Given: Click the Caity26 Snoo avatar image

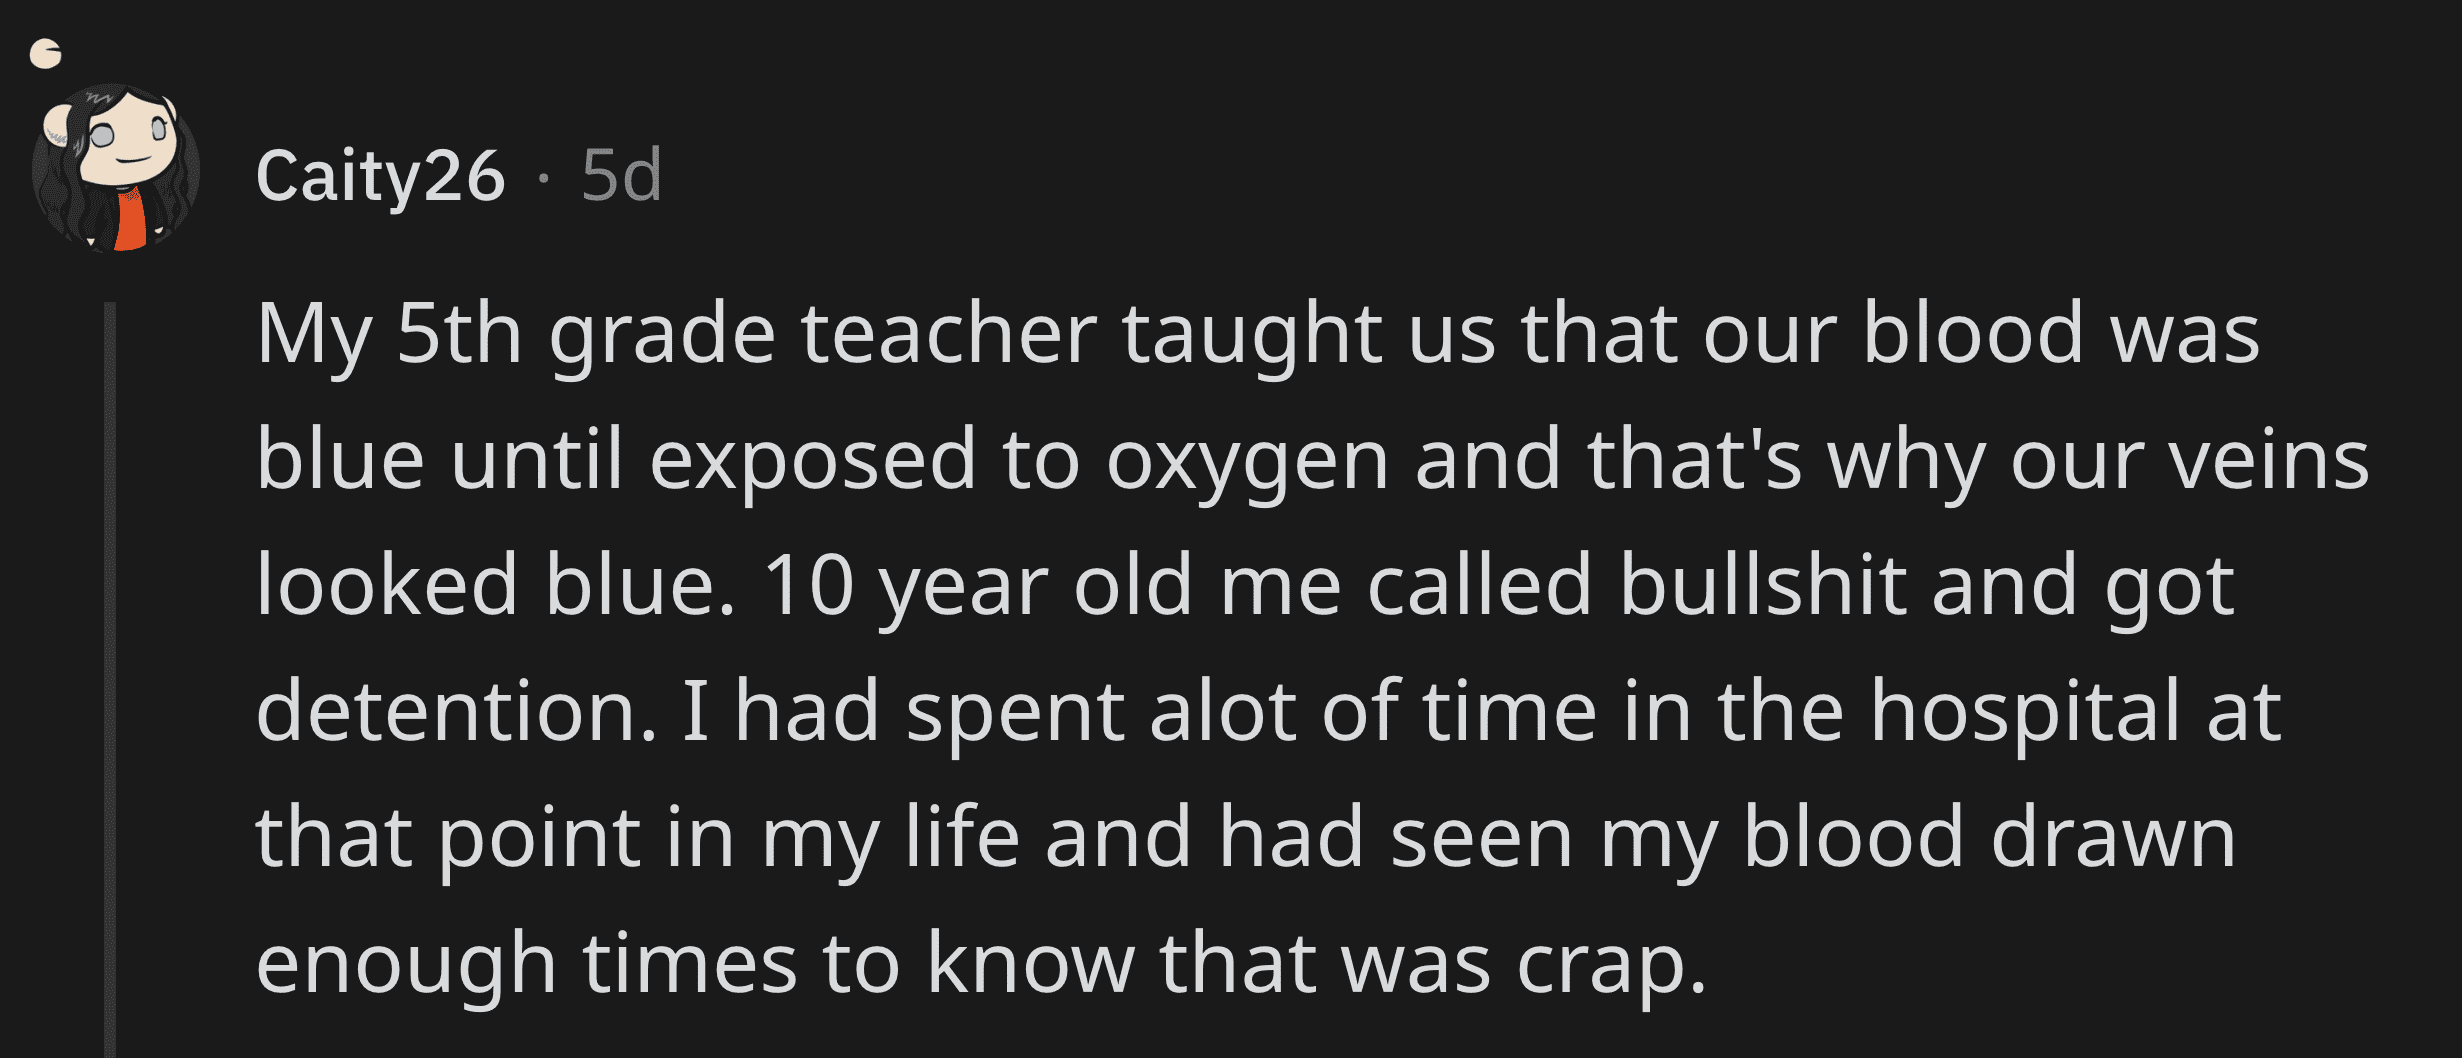Looking at the screenshot, I should click(x=115, y=167).
